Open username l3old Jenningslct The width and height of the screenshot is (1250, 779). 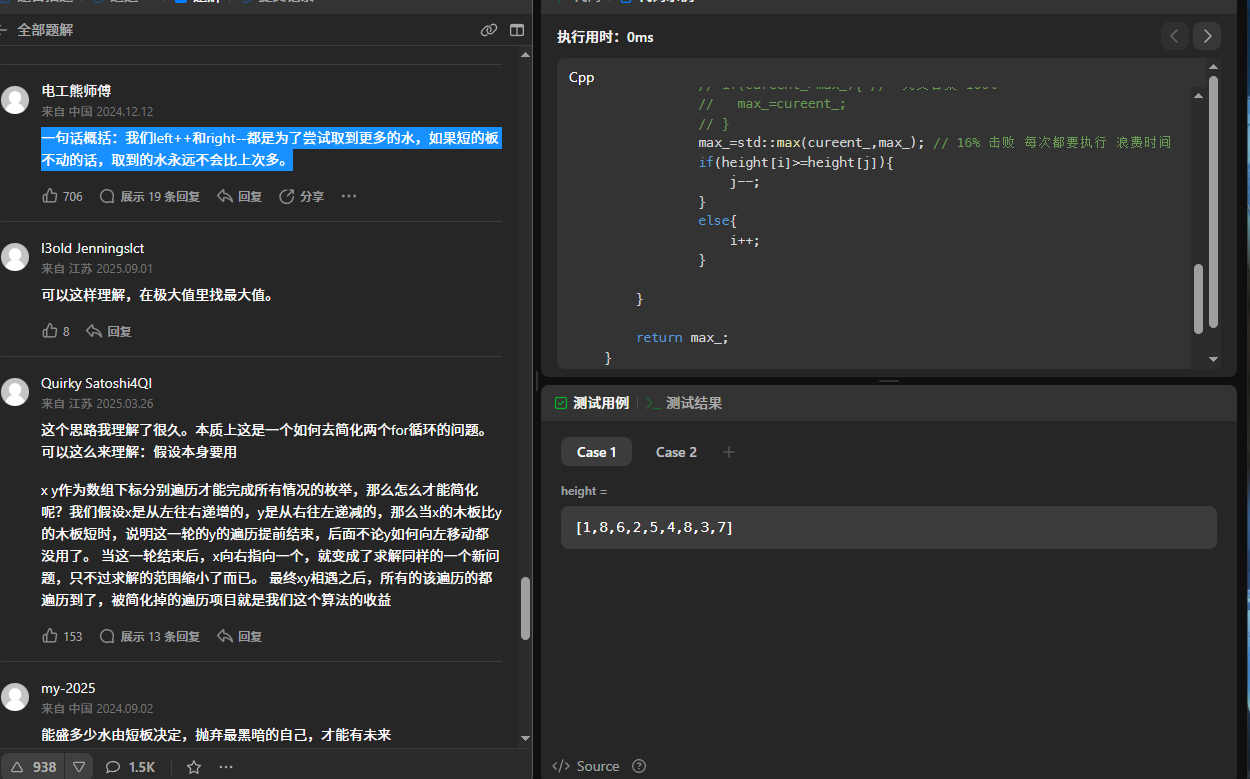pyautogui.click(x=93, y=248)
